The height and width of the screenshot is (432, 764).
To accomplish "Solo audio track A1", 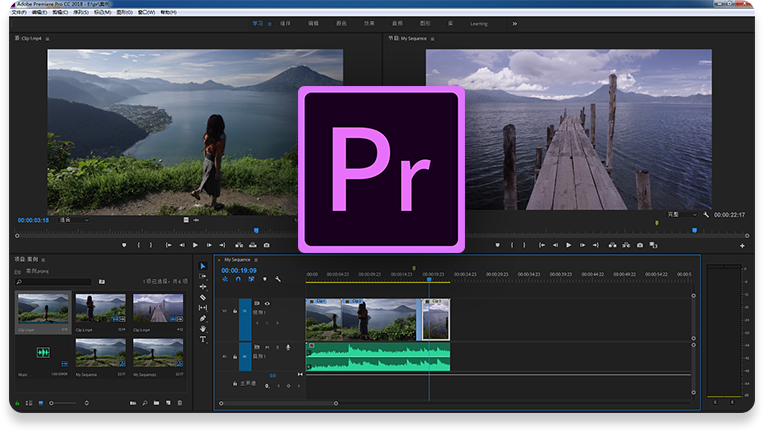I will pyautogui.click(x=278, y=347).
